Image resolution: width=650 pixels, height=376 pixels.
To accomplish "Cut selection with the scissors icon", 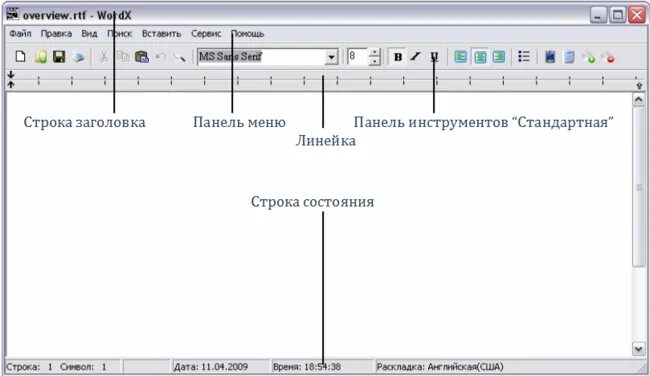I will pyautogui.click(x=103, y=57).
